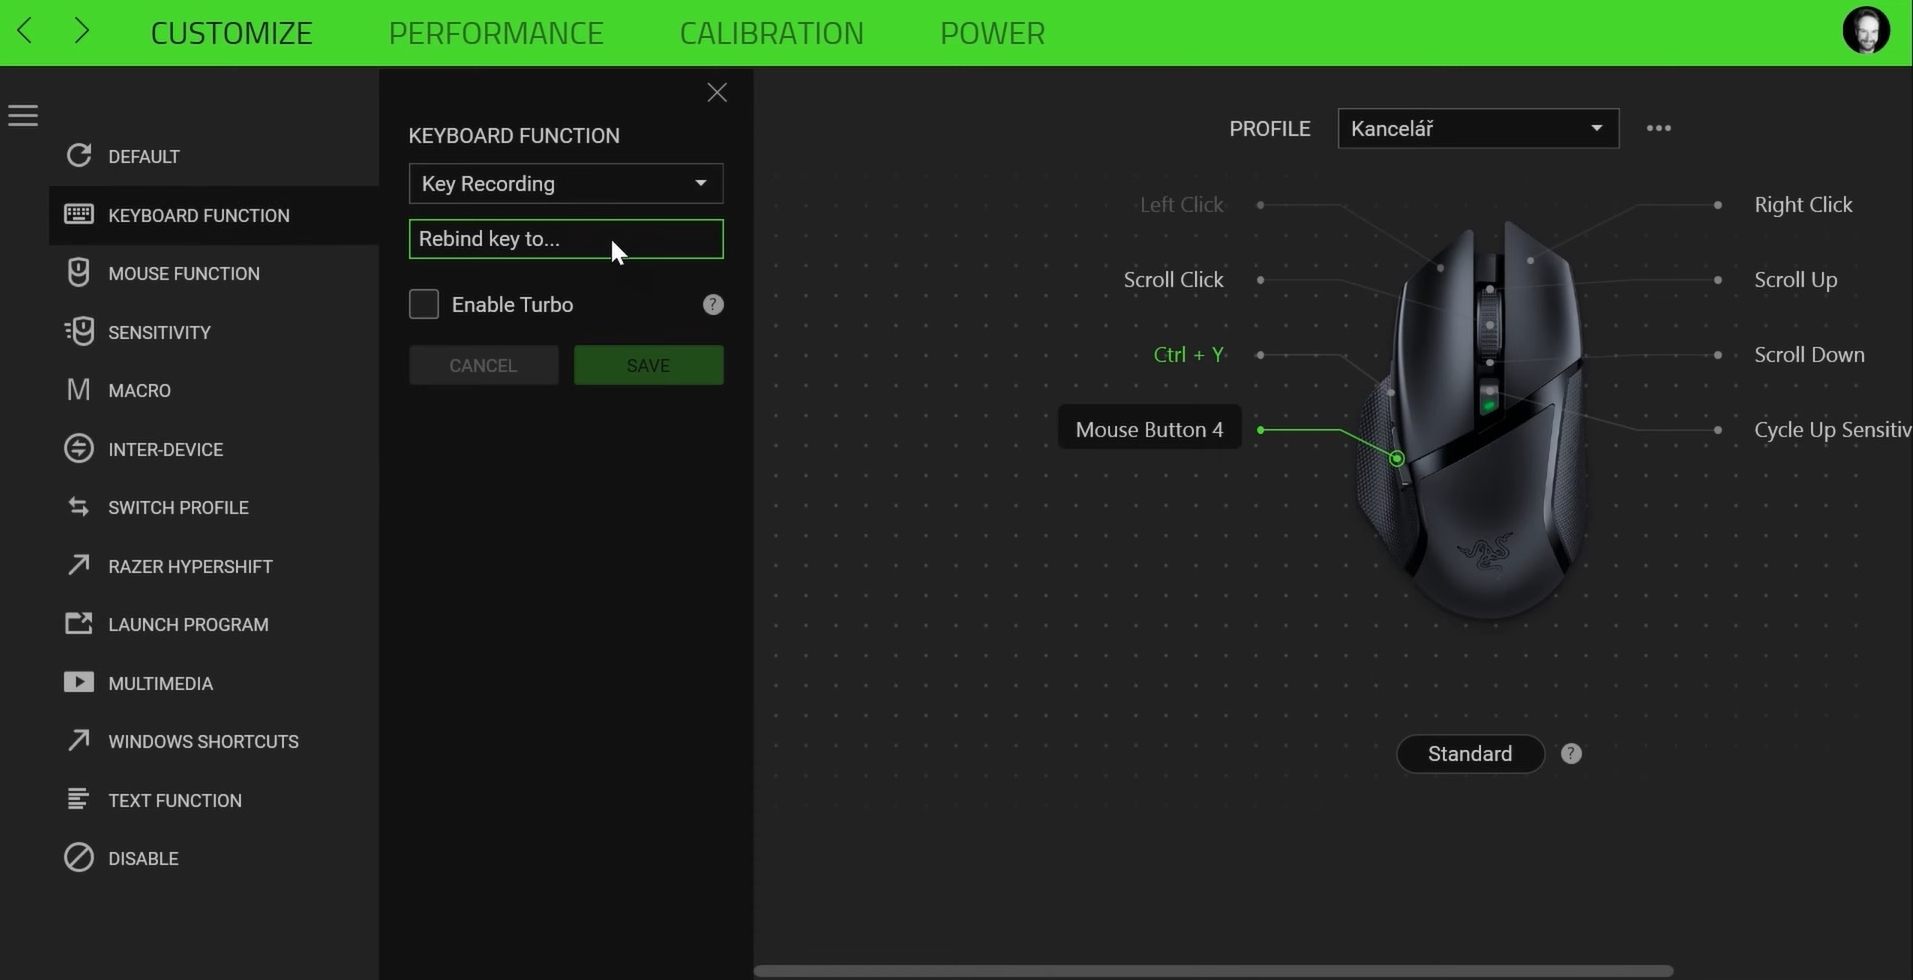
Task: Open the Kancelář profile dropdown
Action: (x=1478, y=128)
